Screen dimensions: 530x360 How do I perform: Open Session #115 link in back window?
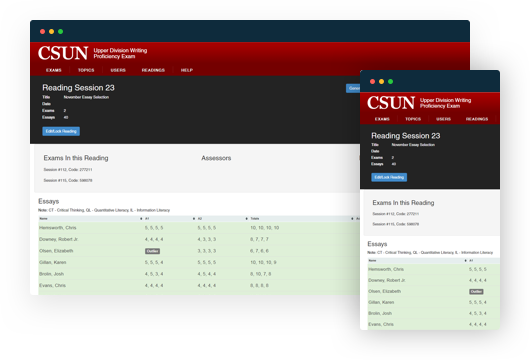(68, 181)
